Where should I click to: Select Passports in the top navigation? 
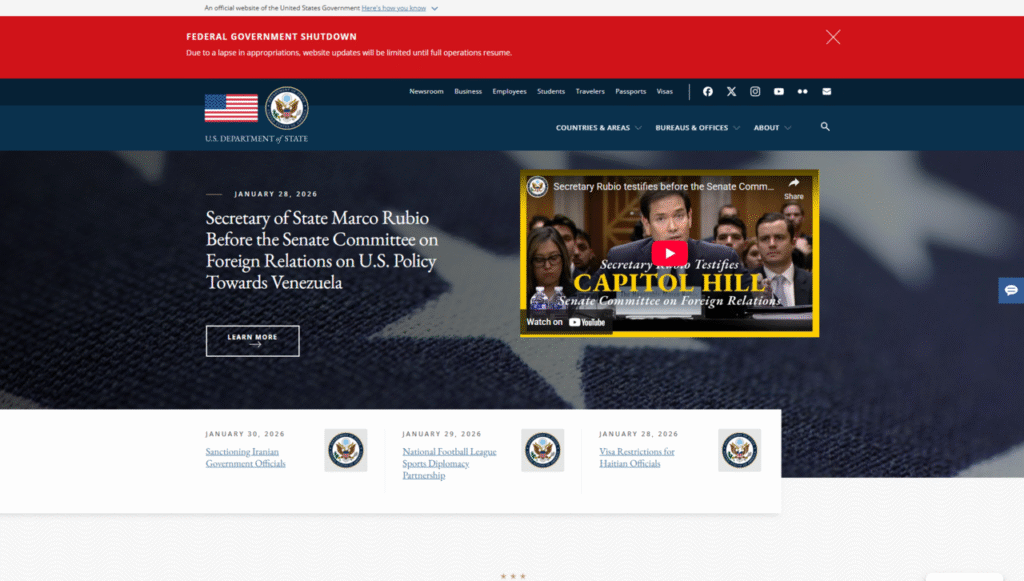[630, 91]
